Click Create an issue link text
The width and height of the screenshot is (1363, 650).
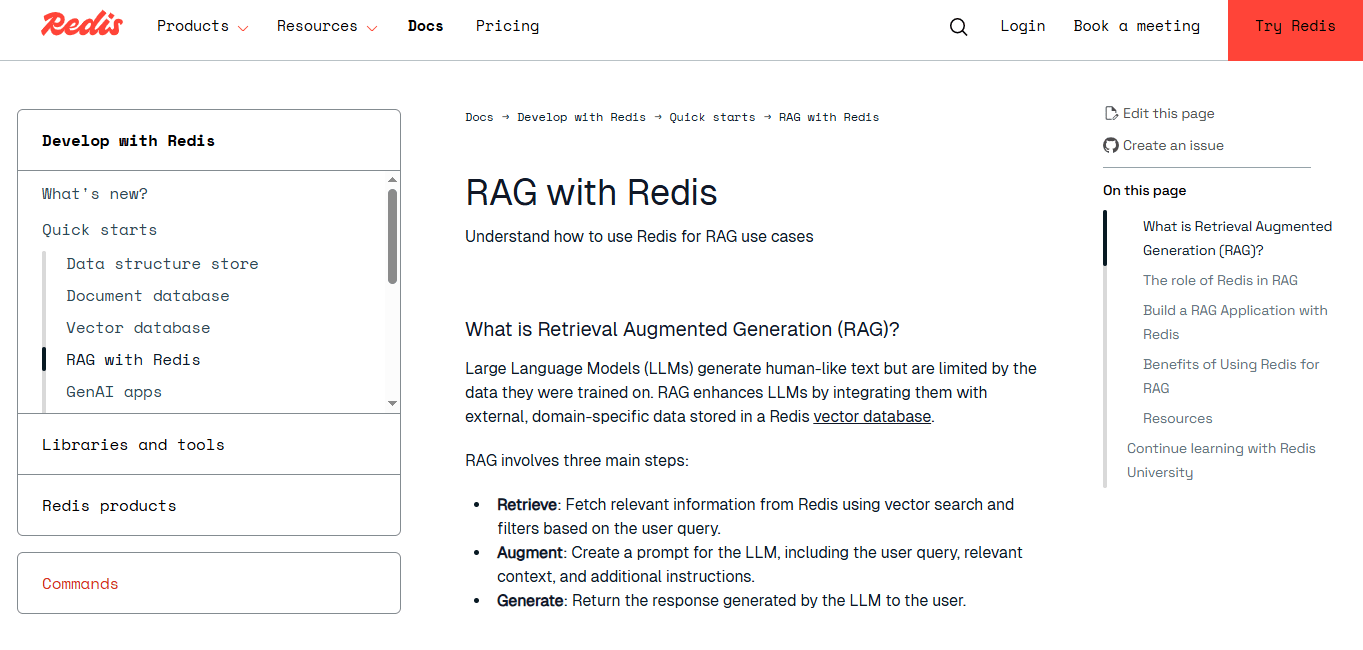pos(1173,145)
